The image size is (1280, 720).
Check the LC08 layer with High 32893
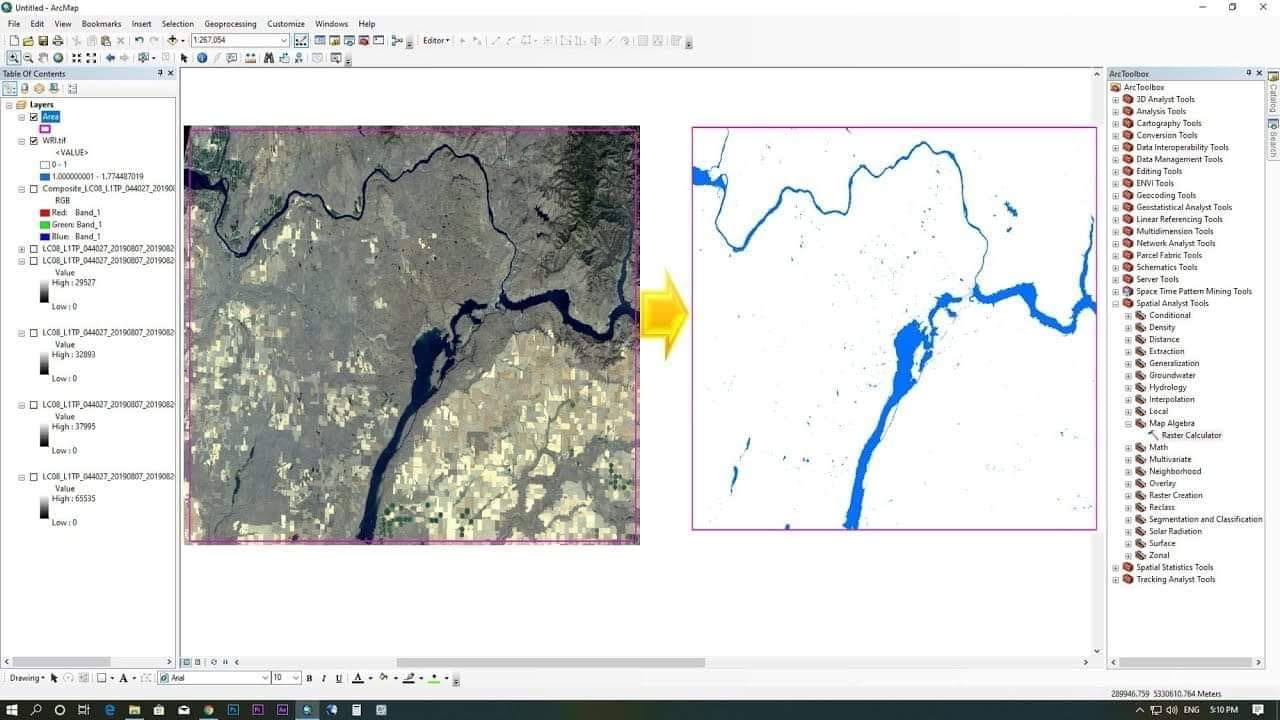pos(34,332)
